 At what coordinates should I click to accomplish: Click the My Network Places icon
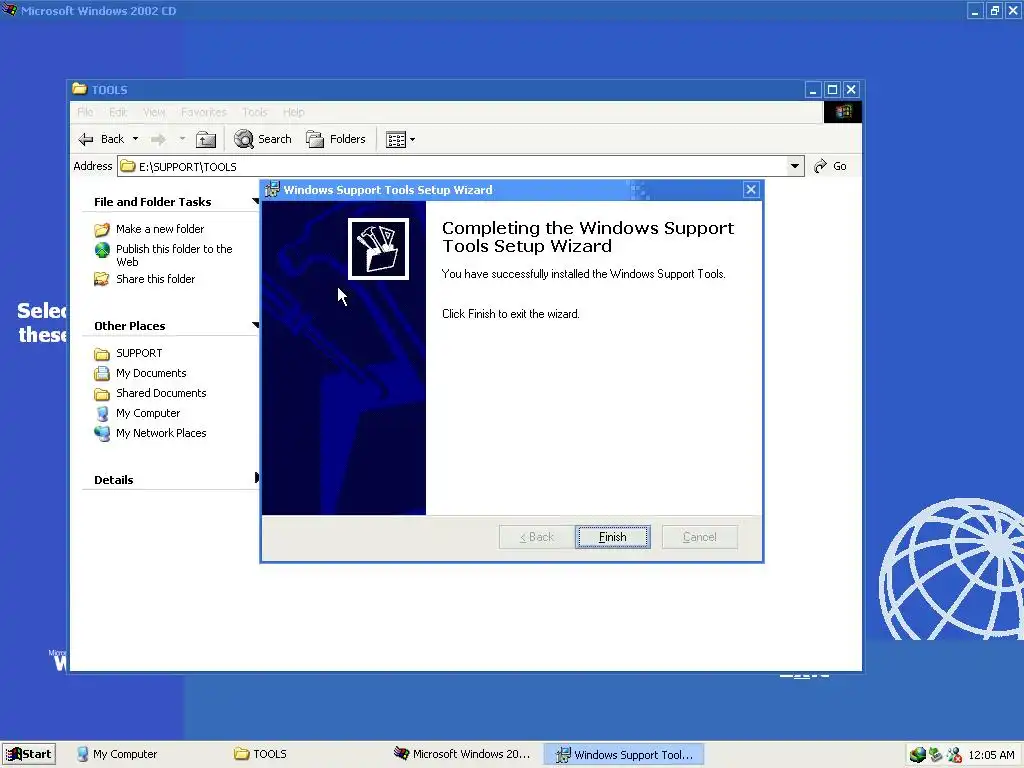pyautogui.click(x=102, y=434)
